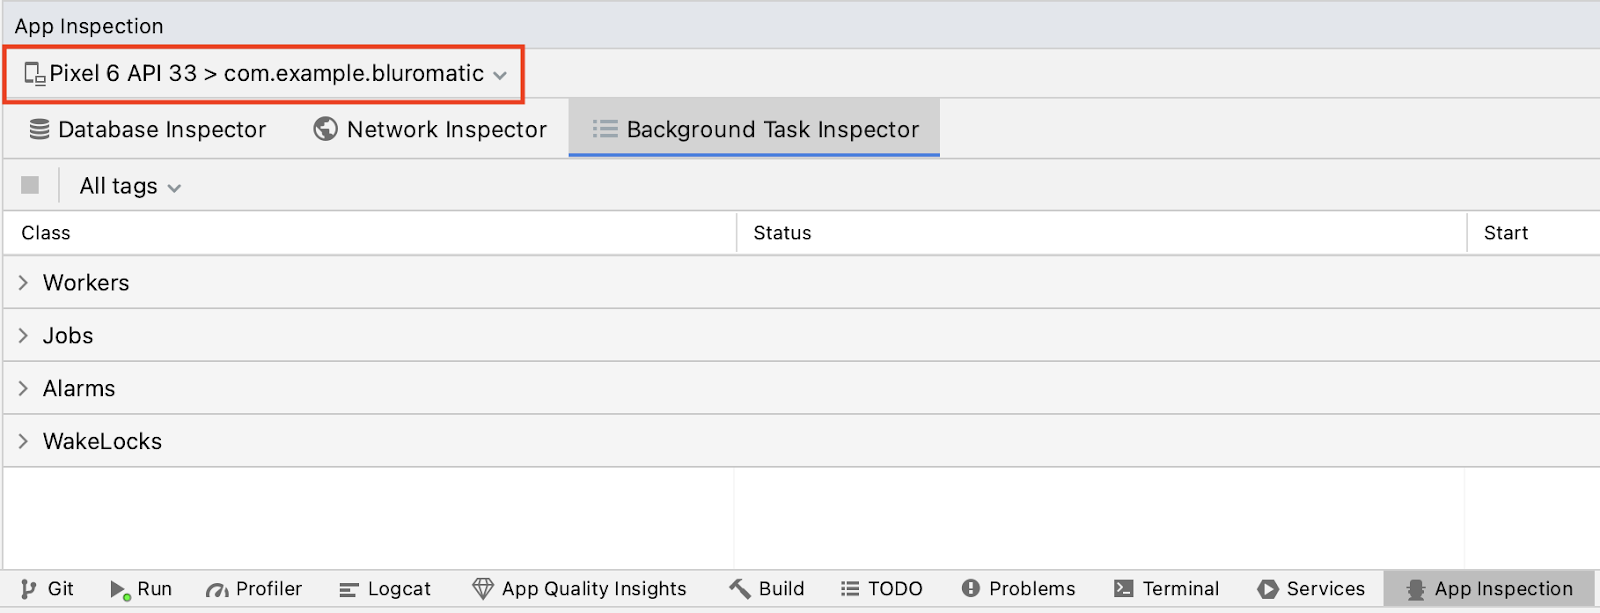Open App Quality Insights panel
The height and width of the screenshot is (613, 1600).
click(580, 589)
